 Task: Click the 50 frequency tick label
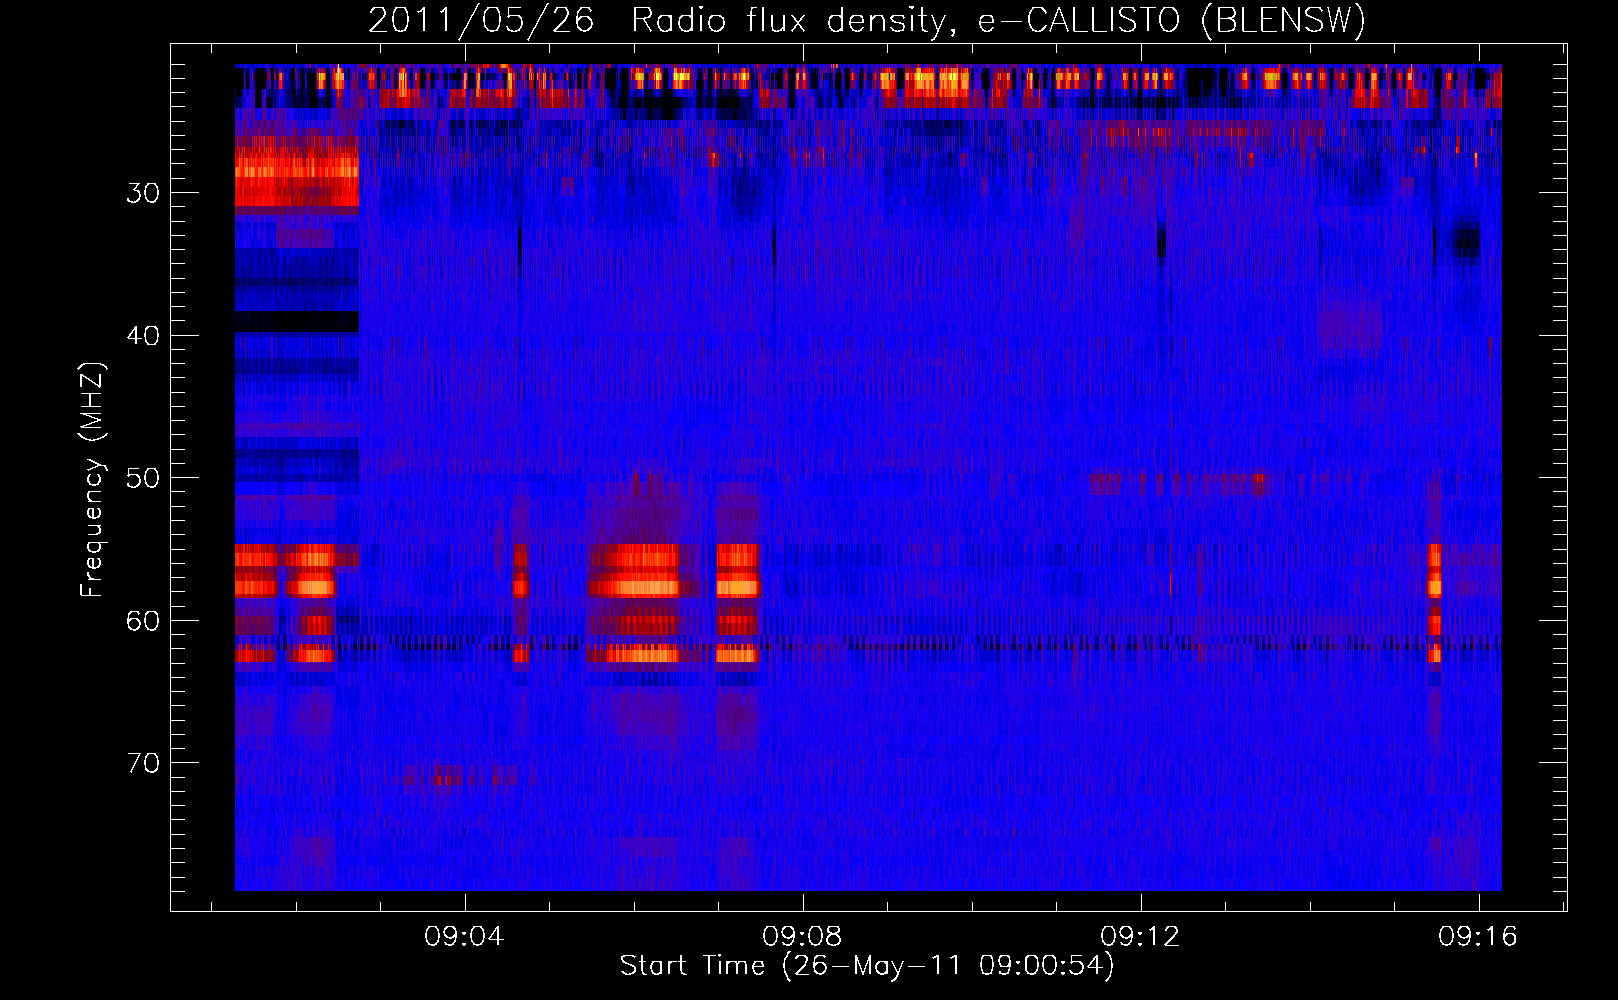(143, 478)
